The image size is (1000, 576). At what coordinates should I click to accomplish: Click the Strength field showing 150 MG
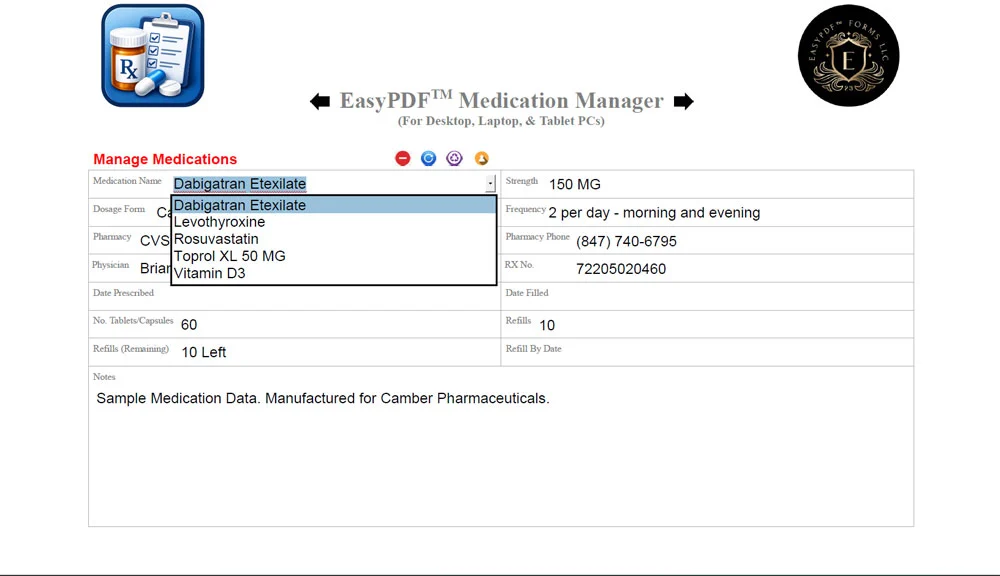pos(727,184)
